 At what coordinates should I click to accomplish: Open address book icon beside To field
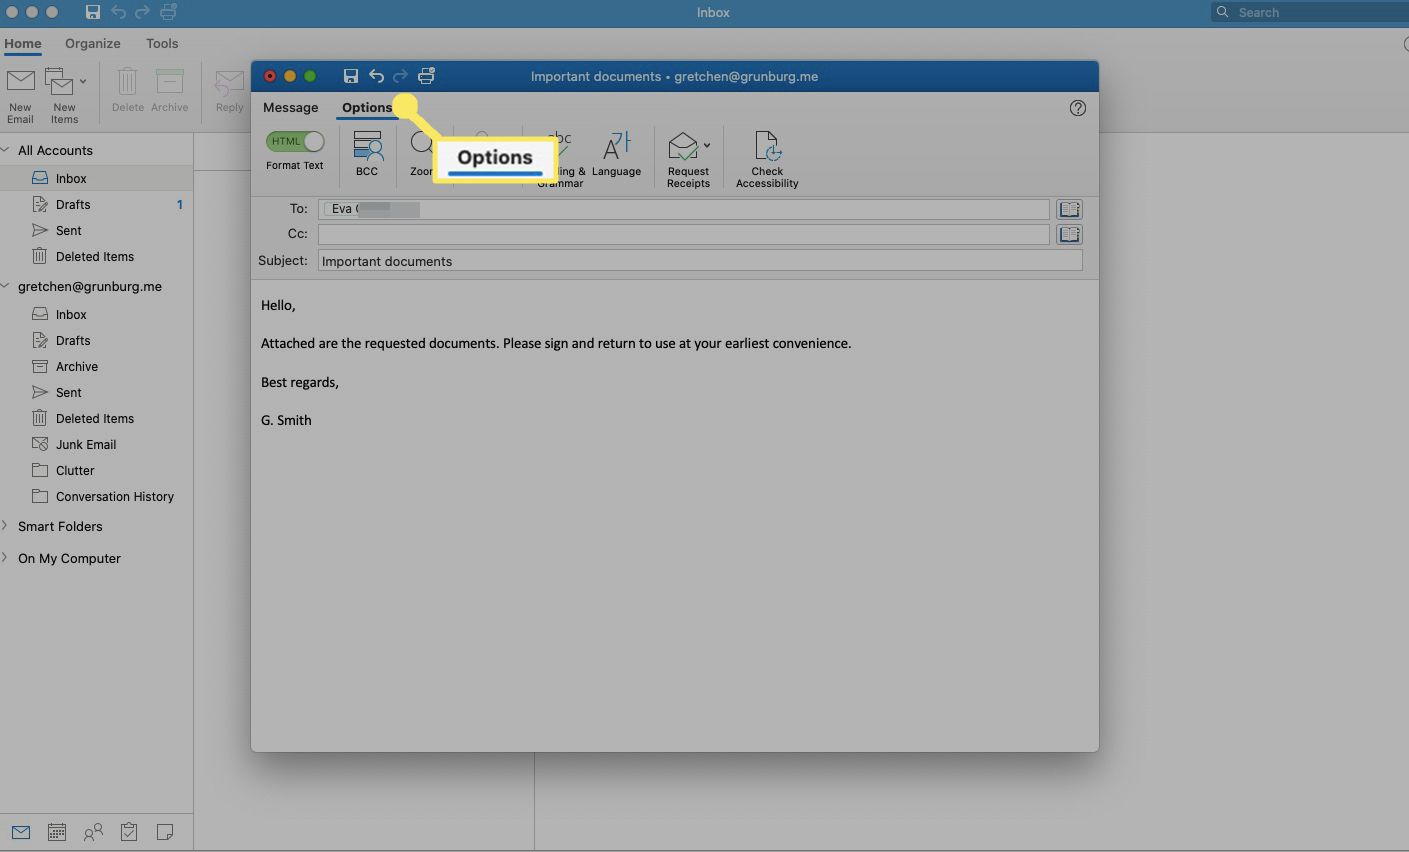pyautogui.click(x=1069, y=209)
